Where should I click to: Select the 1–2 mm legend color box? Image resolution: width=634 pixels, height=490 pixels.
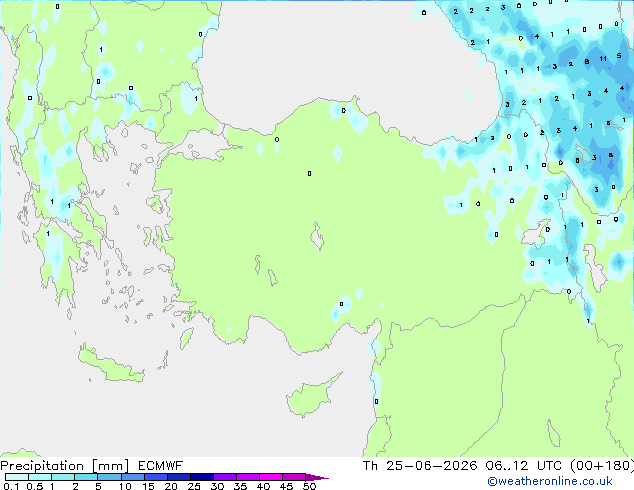pyautogui.click(x=63, y=477)
